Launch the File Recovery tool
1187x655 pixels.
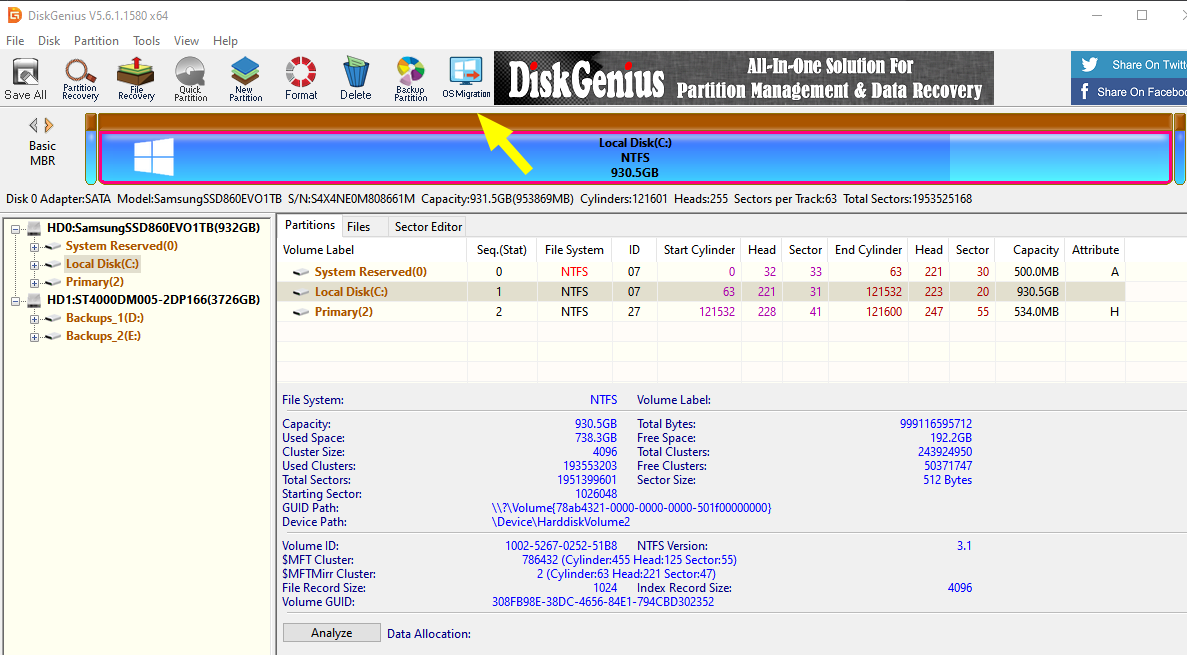click(136, 79)
